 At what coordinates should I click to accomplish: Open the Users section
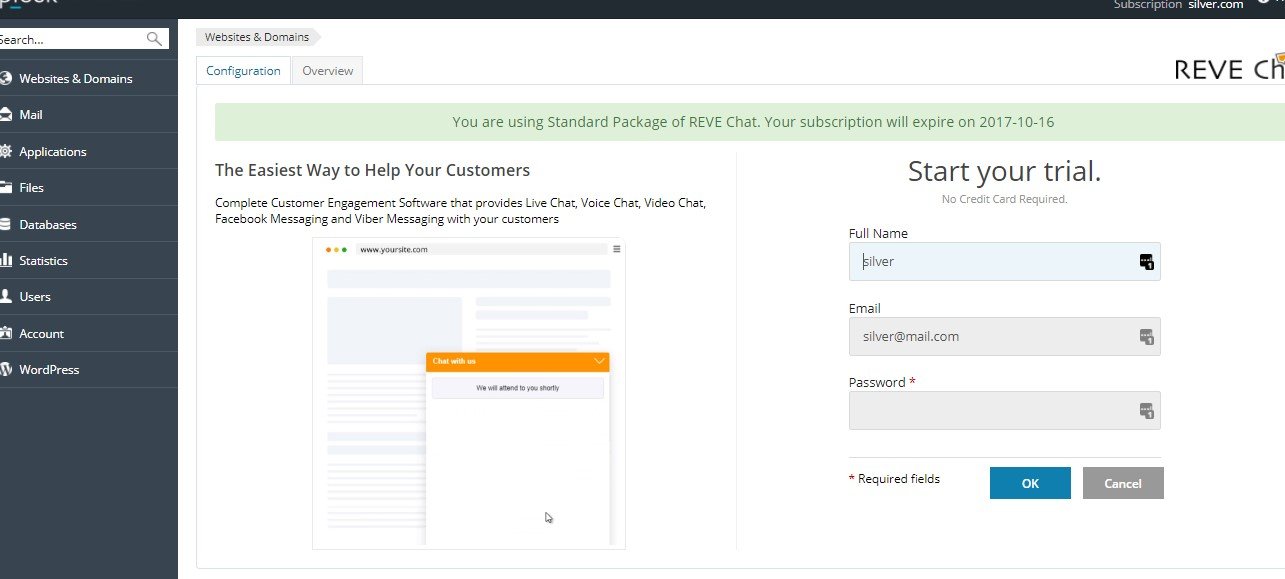pyautogui.click(x=34, y=297)
